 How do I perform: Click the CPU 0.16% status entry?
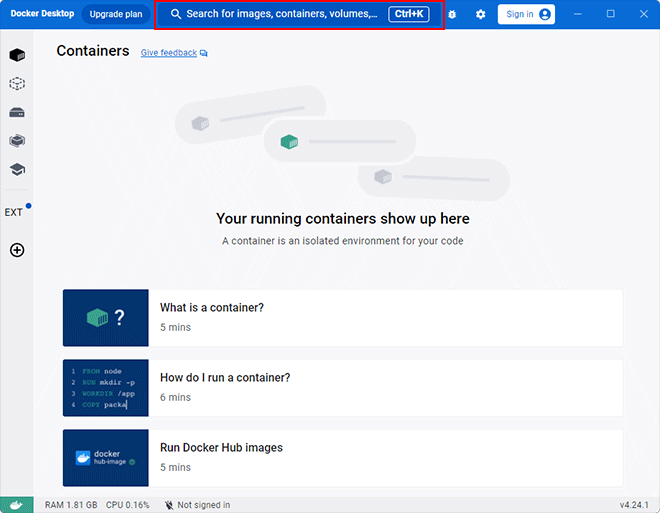click(x=128, y=505)
